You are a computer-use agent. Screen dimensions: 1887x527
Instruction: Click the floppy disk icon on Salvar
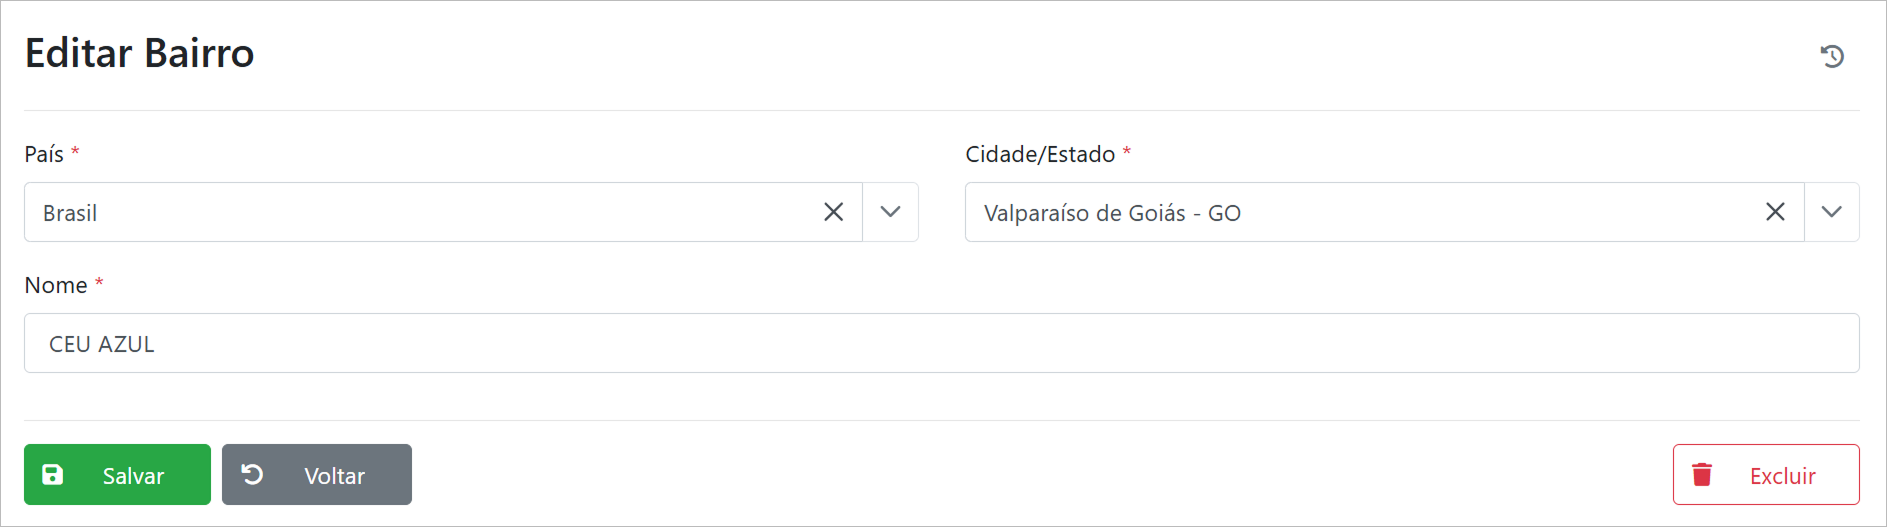[53, 475]
